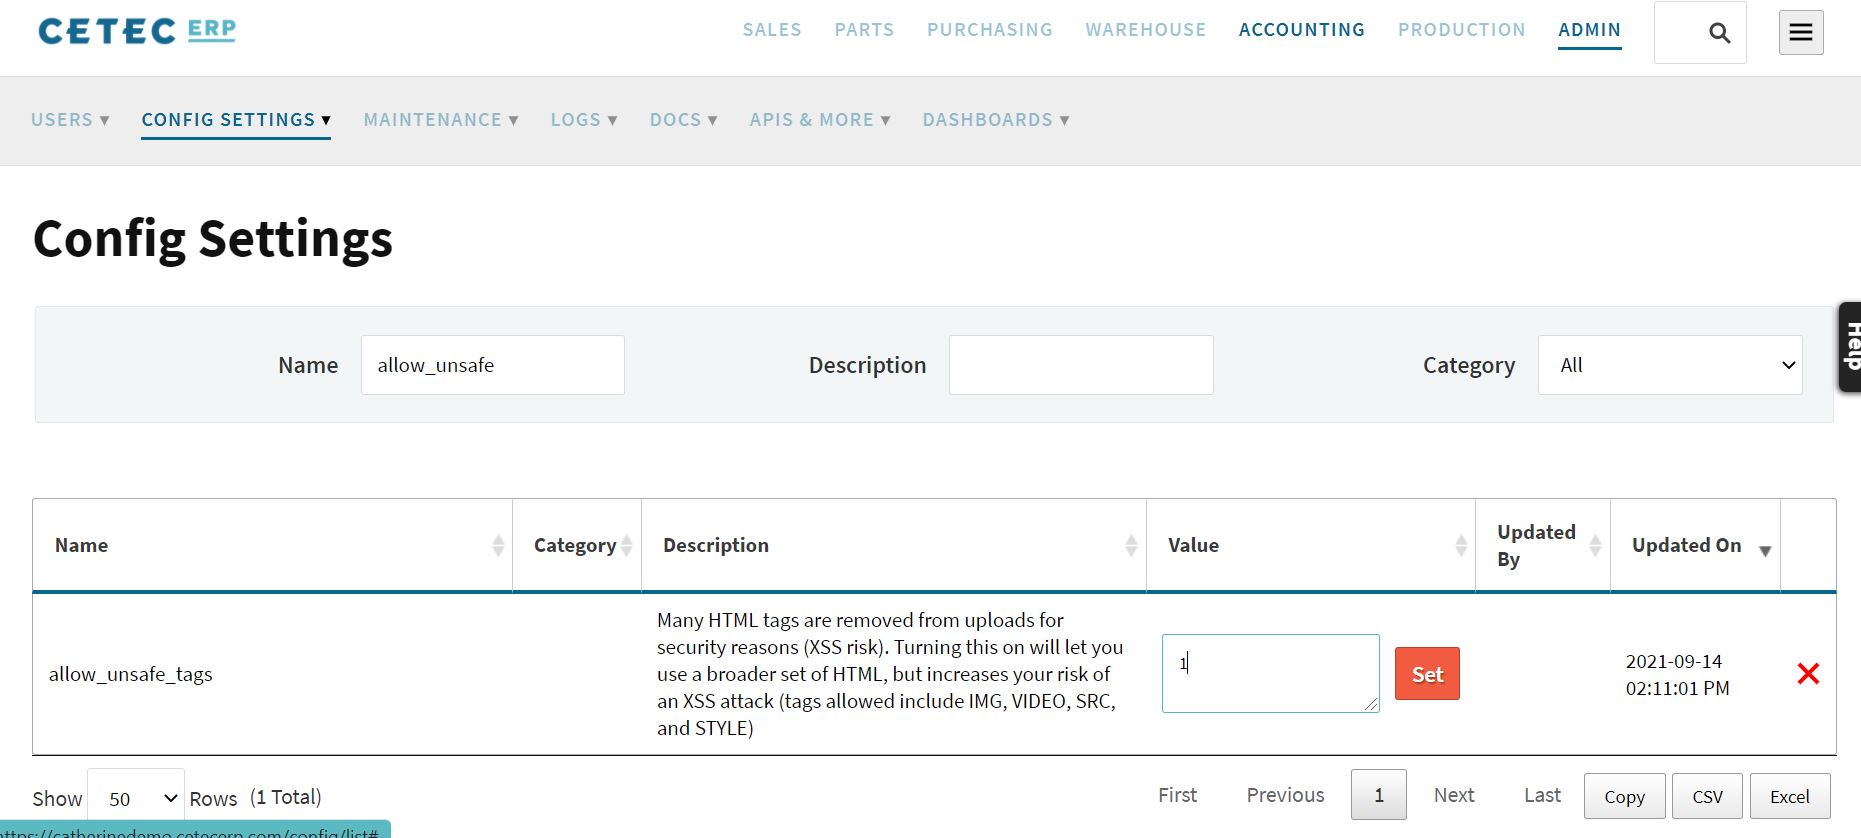Open the Sales menu
The height and width of the screenshot is (838, 1861).
772,30
